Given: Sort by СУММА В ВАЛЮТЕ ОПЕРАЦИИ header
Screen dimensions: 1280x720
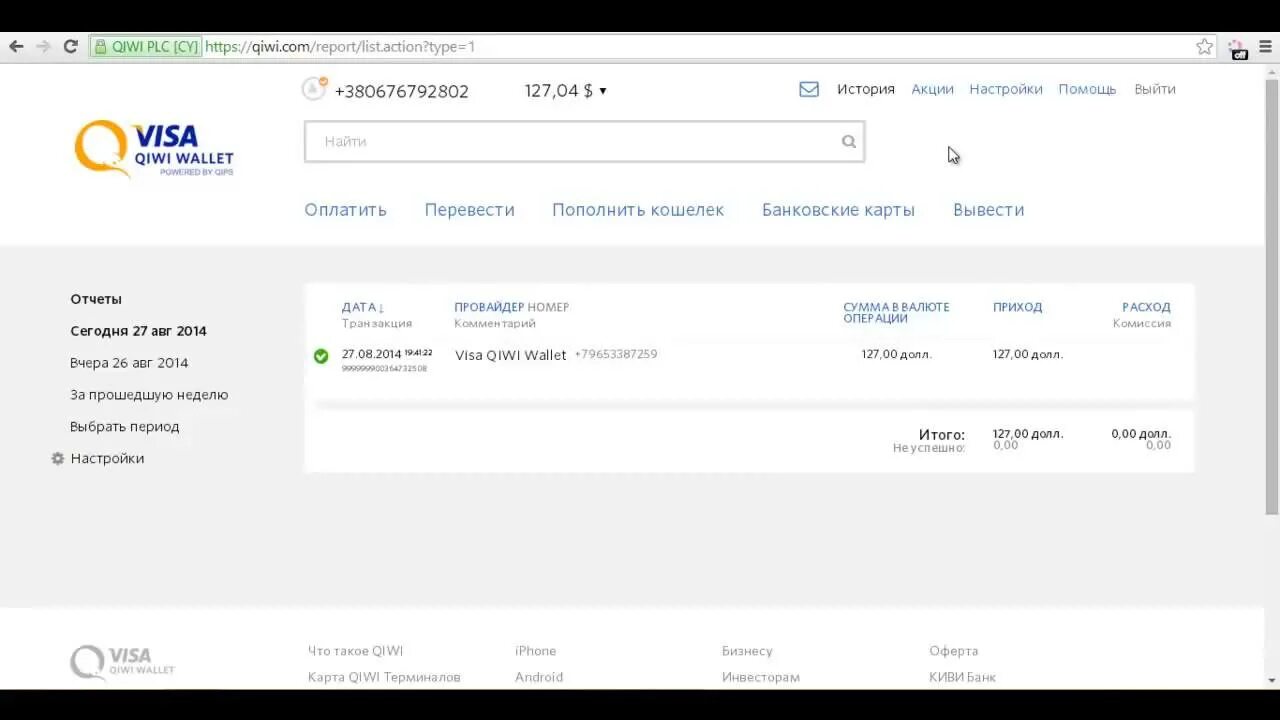Looking at the screenshot, I should tap(896, 312).
